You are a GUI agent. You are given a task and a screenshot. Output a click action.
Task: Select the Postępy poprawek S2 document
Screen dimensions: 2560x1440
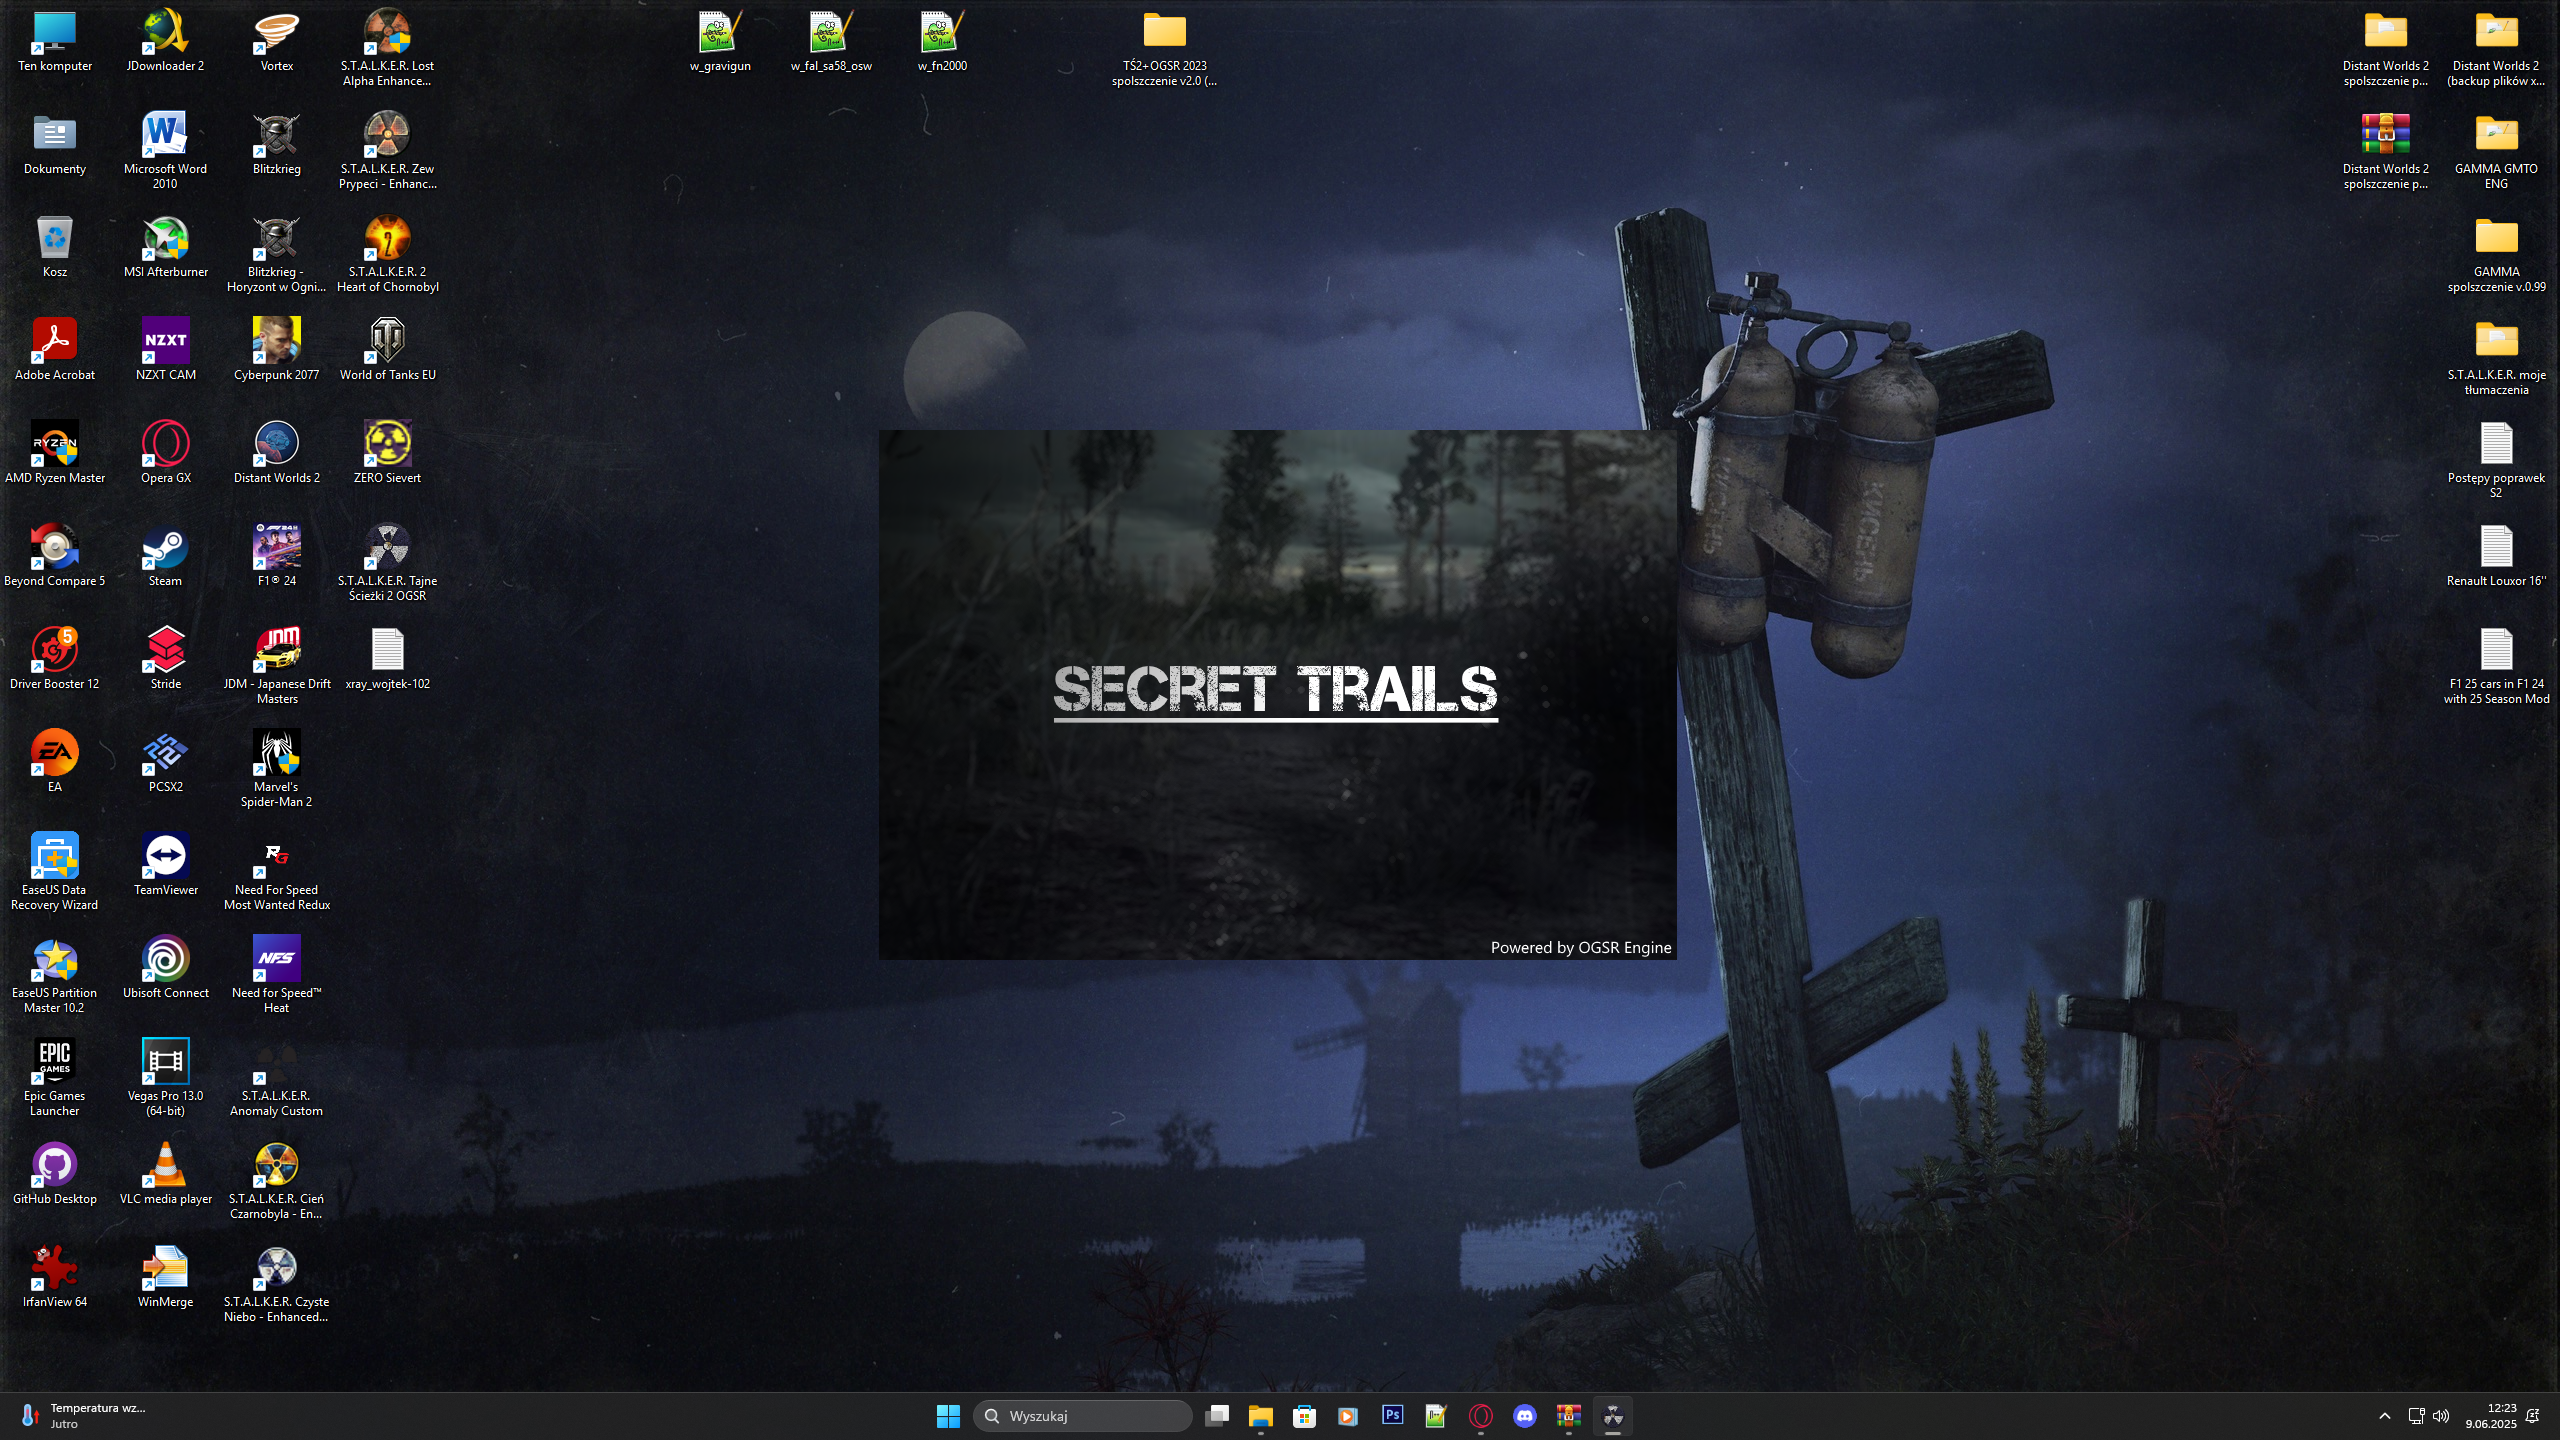[2496, 460]
